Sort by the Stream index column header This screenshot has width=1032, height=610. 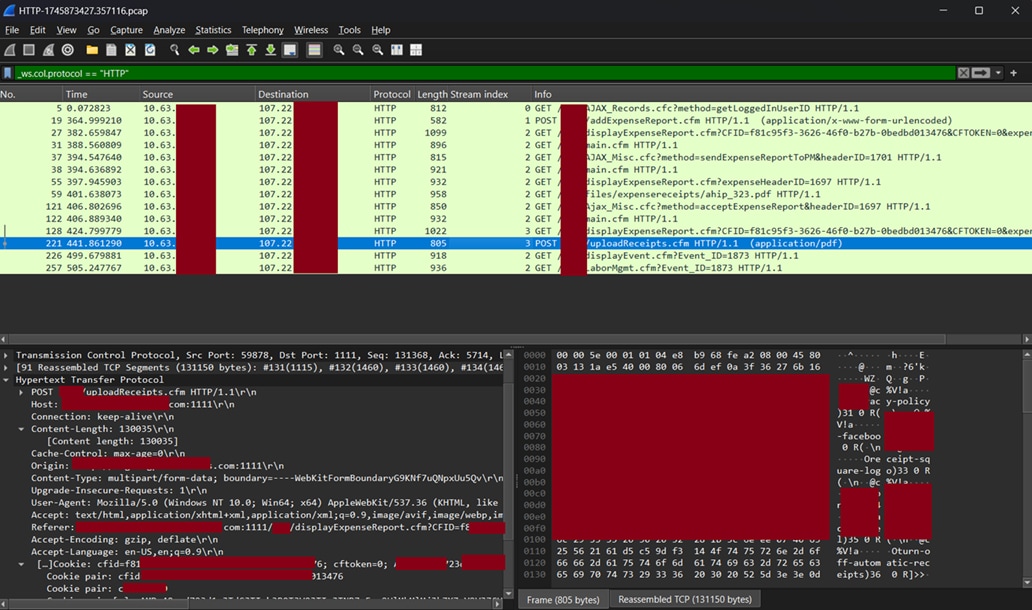click(x=490, y=94)
